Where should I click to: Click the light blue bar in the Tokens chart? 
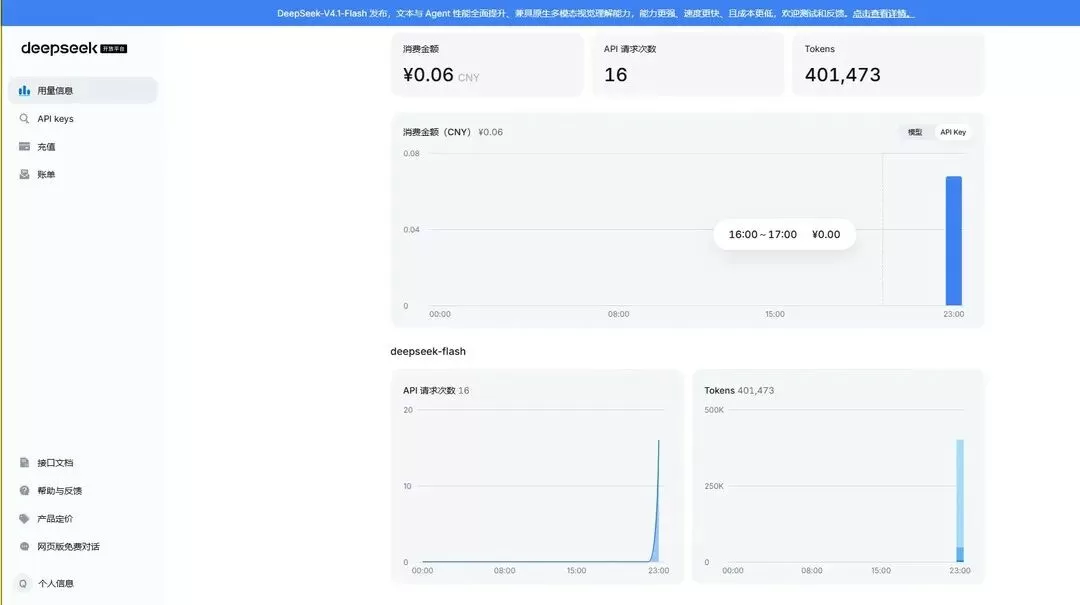point(959,493)
